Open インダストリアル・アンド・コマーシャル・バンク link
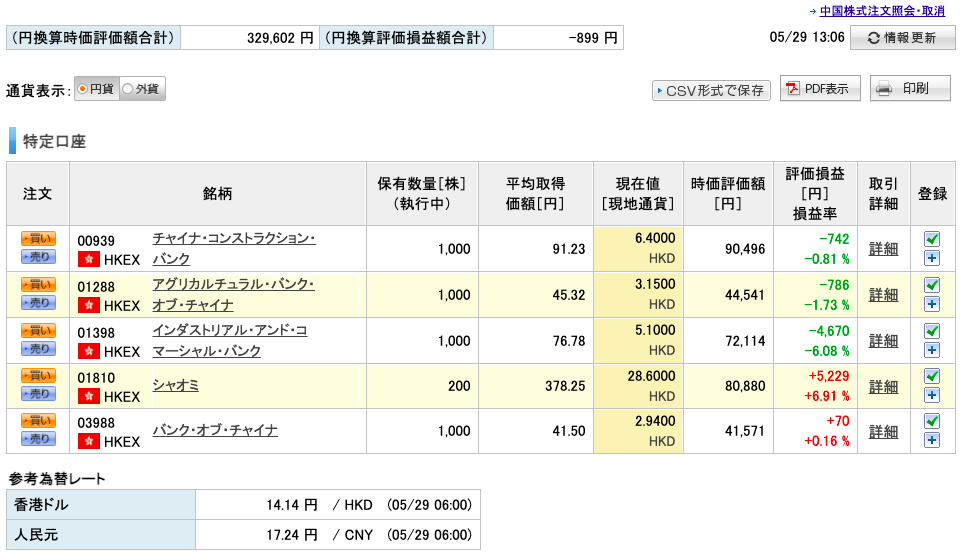Image resolution: width=960 pixels, height=557 pixels. [230, 340]
